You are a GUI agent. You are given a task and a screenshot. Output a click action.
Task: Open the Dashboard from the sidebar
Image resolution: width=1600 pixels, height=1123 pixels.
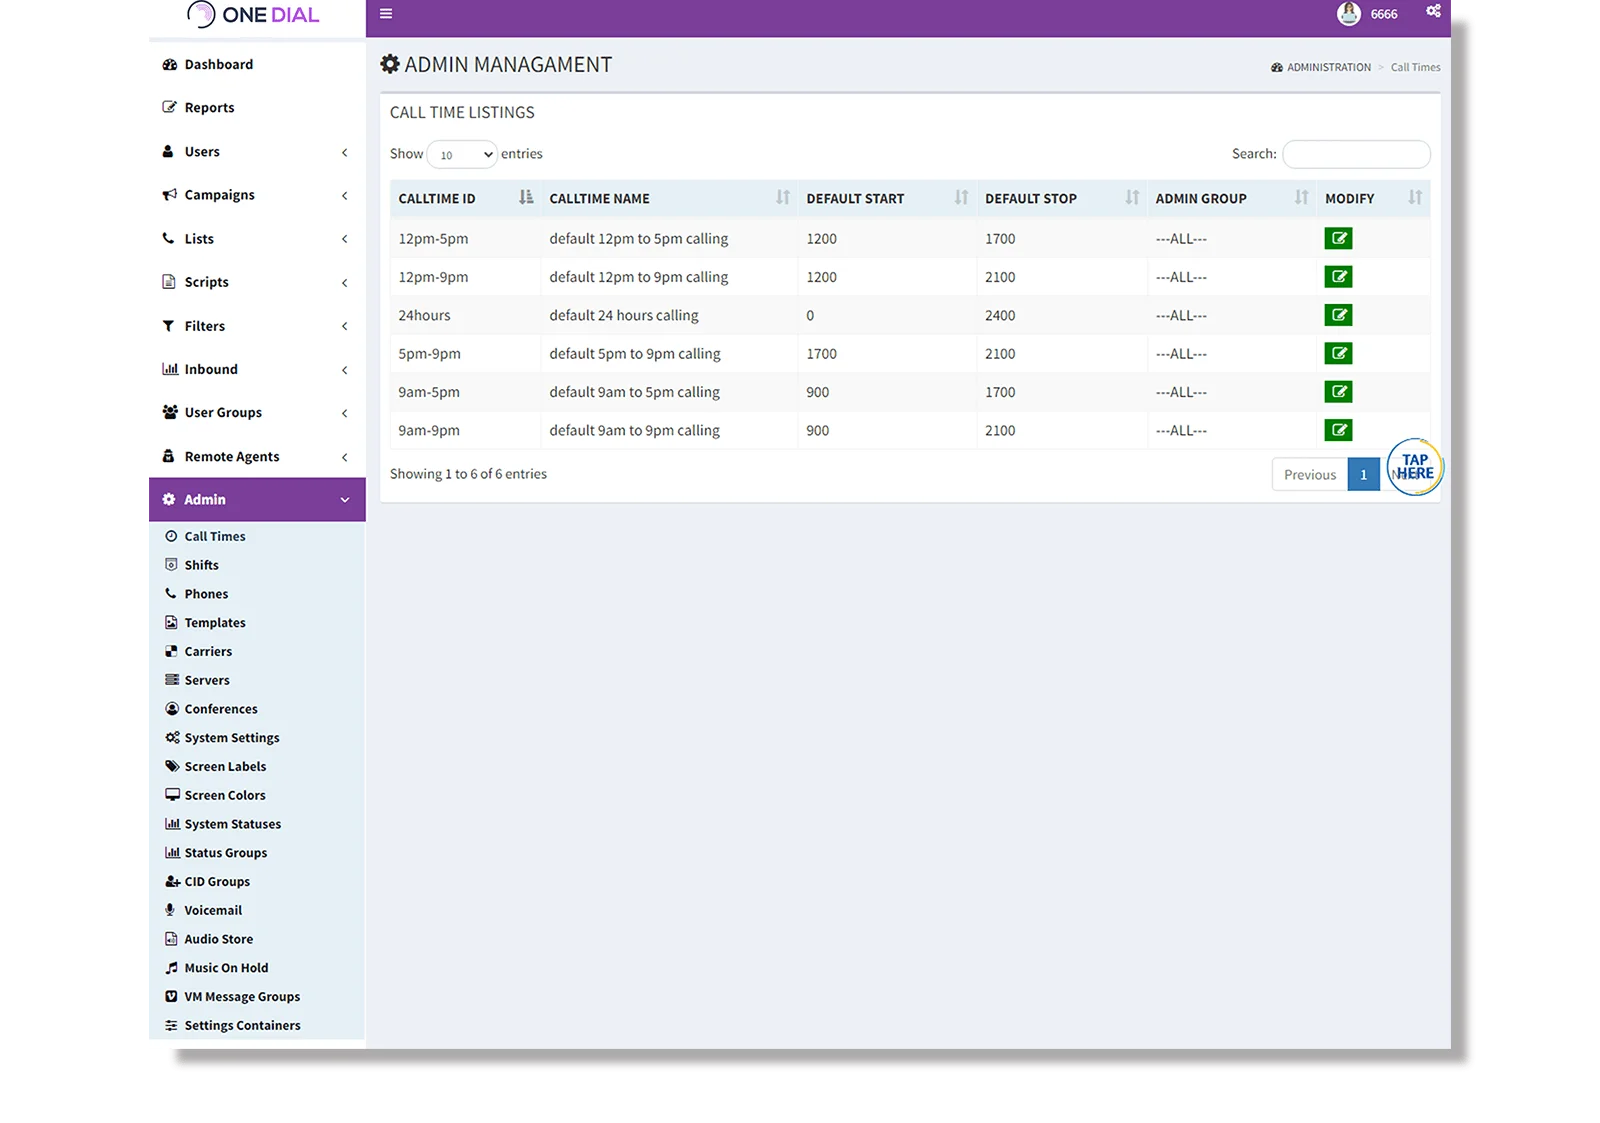217,64
